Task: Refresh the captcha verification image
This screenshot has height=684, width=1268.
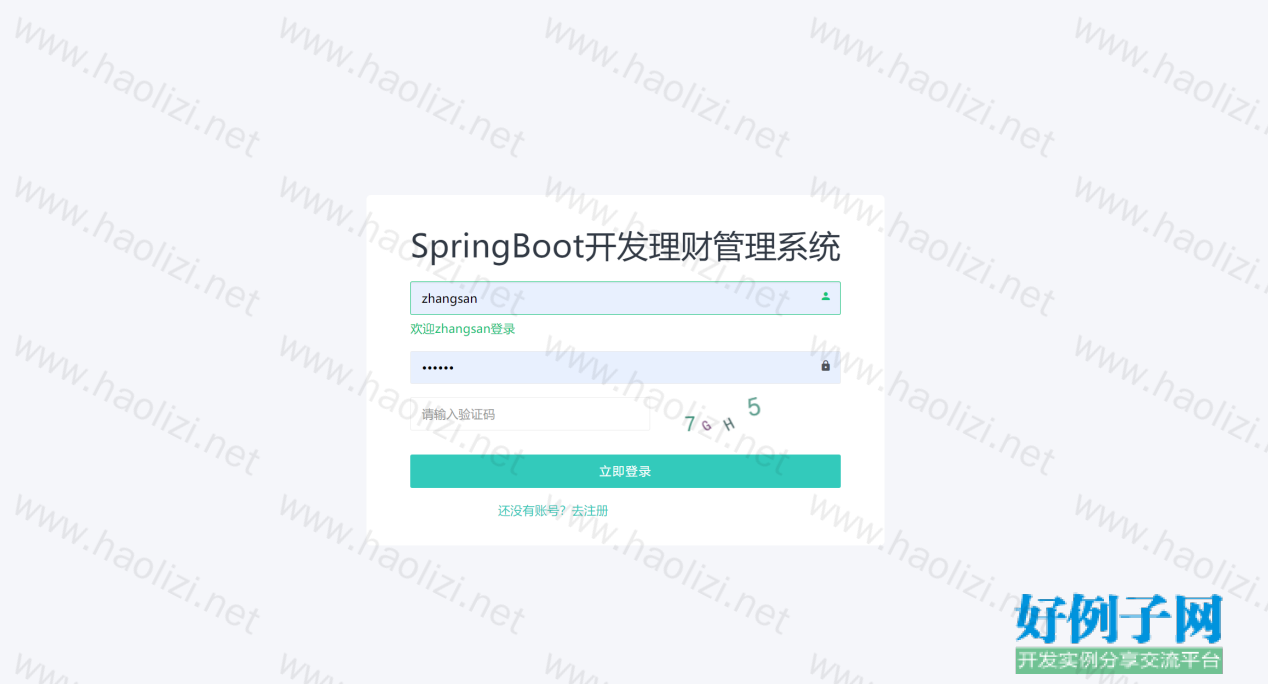Action: point(724,414)
